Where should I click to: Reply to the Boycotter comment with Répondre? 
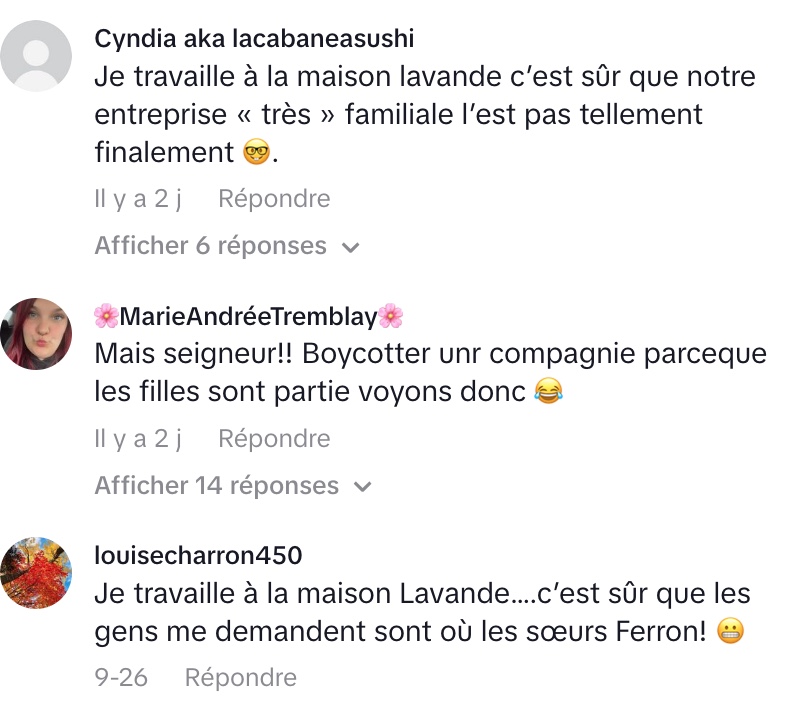pyautogui.click(x=274, y=438)
